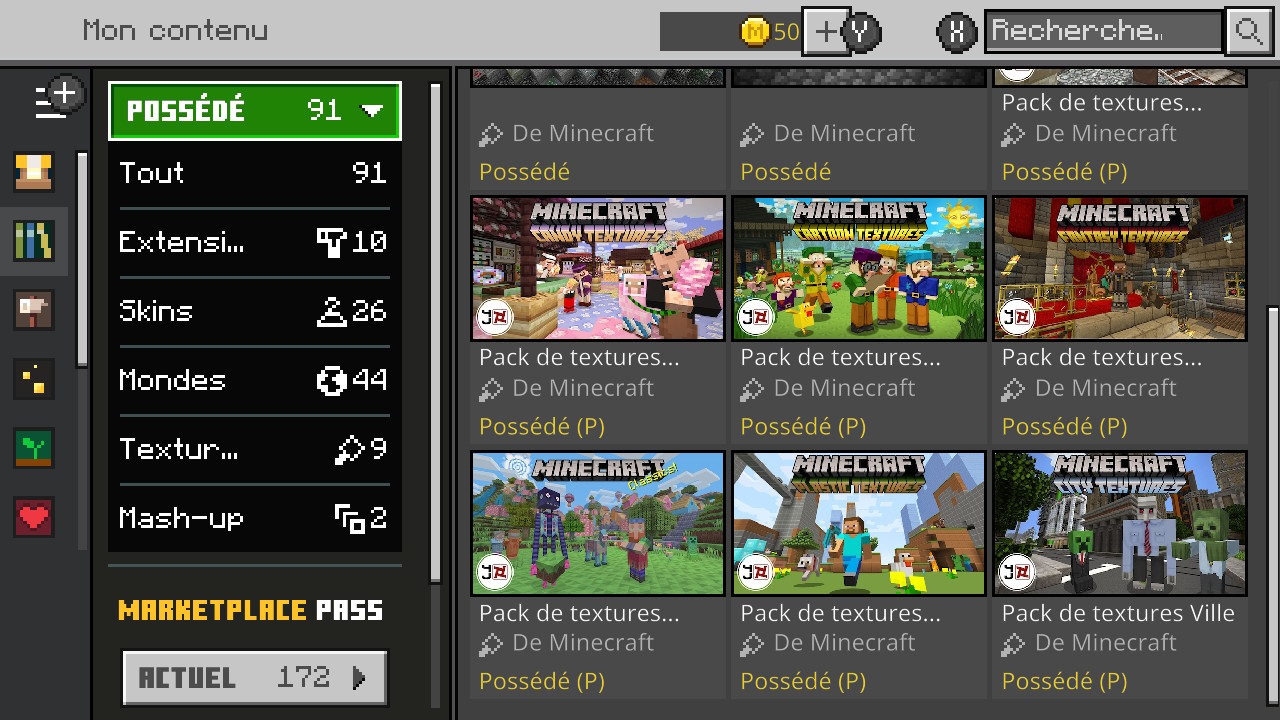Select the skin character head sidebar icon

click(x=34, y=172)
